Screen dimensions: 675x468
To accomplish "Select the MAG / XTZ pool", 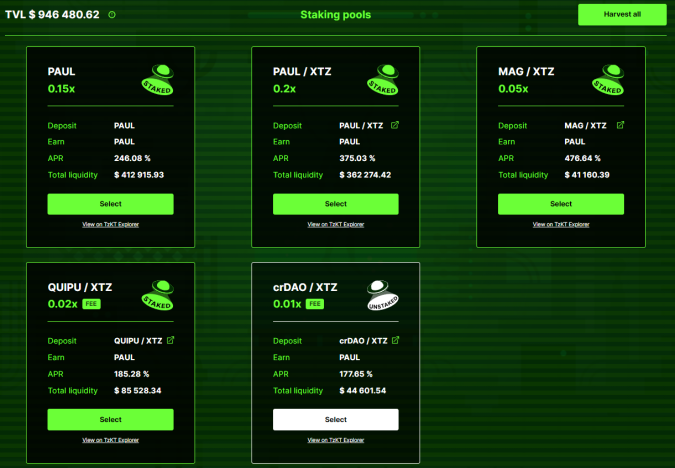I will [561, 204].
